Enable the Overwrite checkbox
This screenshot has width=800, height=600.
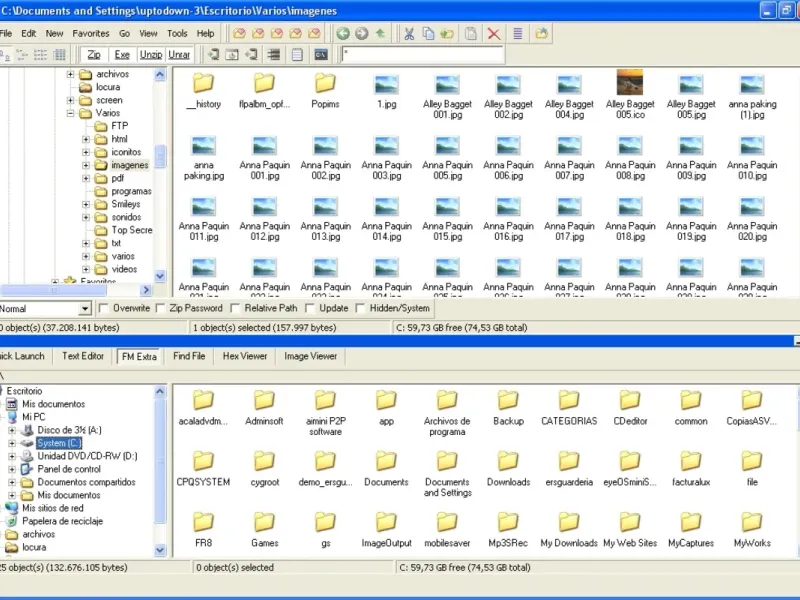tap(104, 309)
